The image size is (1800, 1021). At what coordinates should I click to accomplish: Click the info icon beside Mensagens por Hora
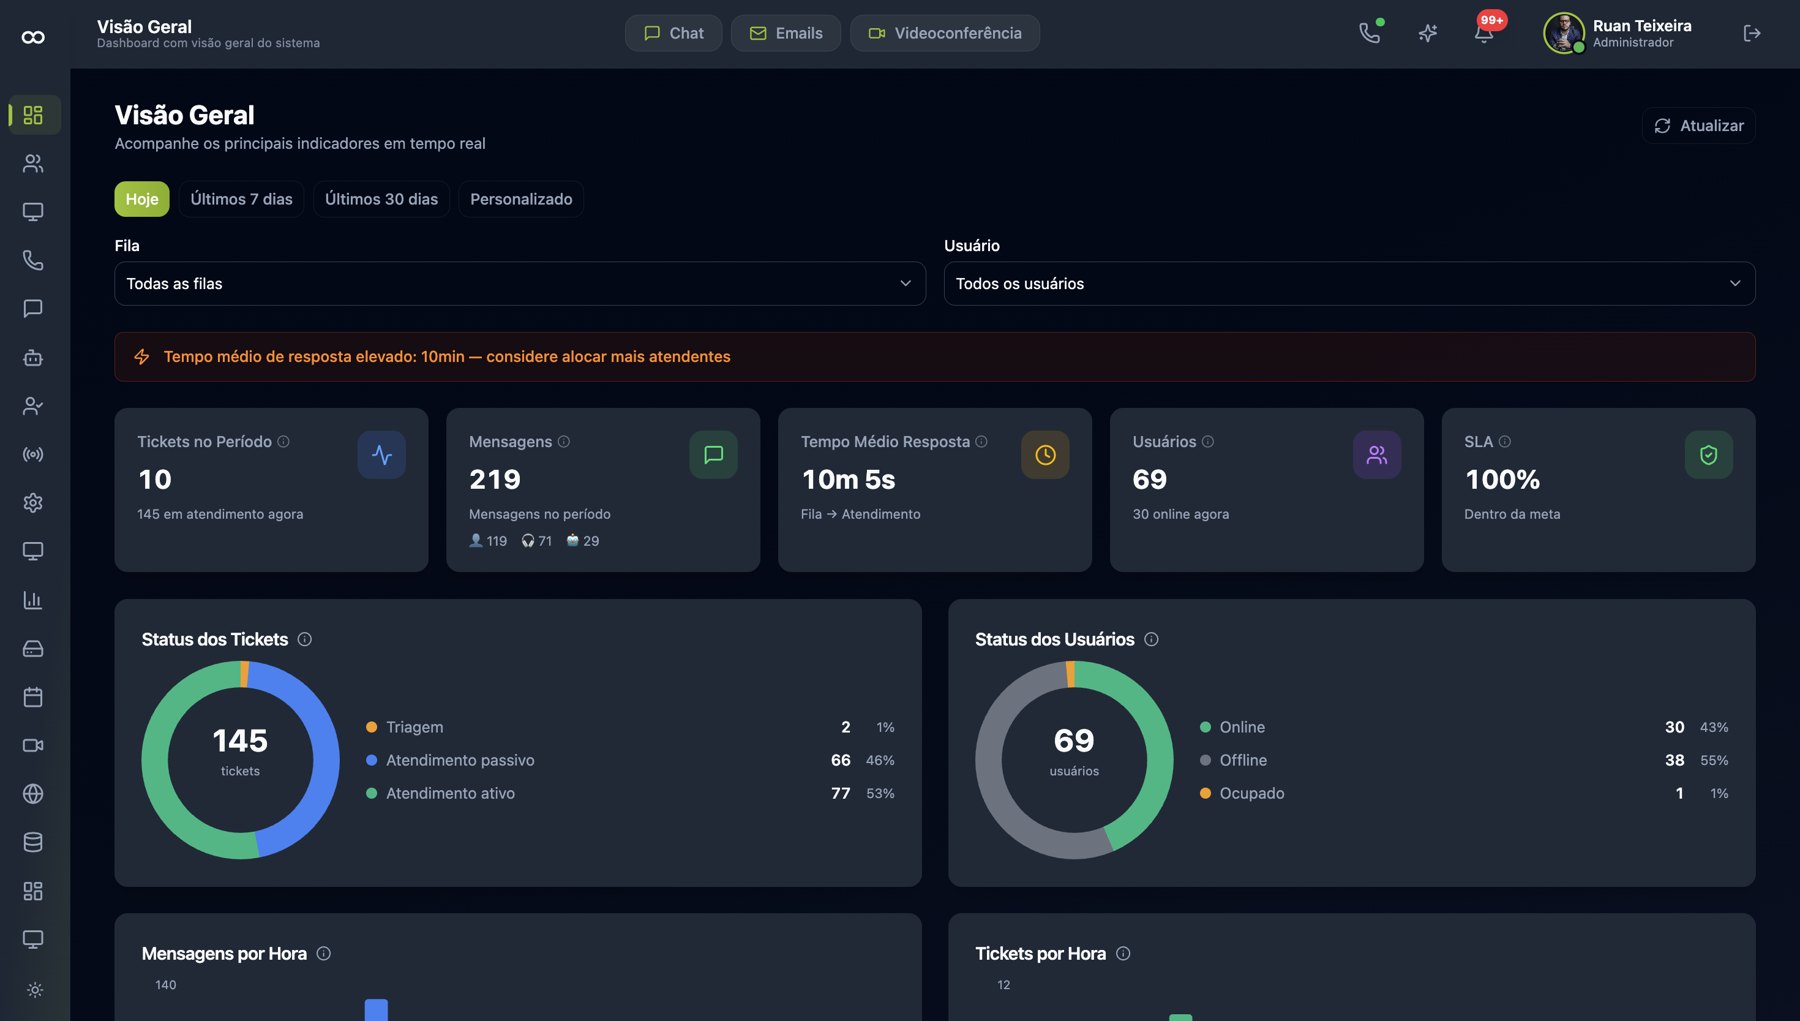tap(324, 953)
